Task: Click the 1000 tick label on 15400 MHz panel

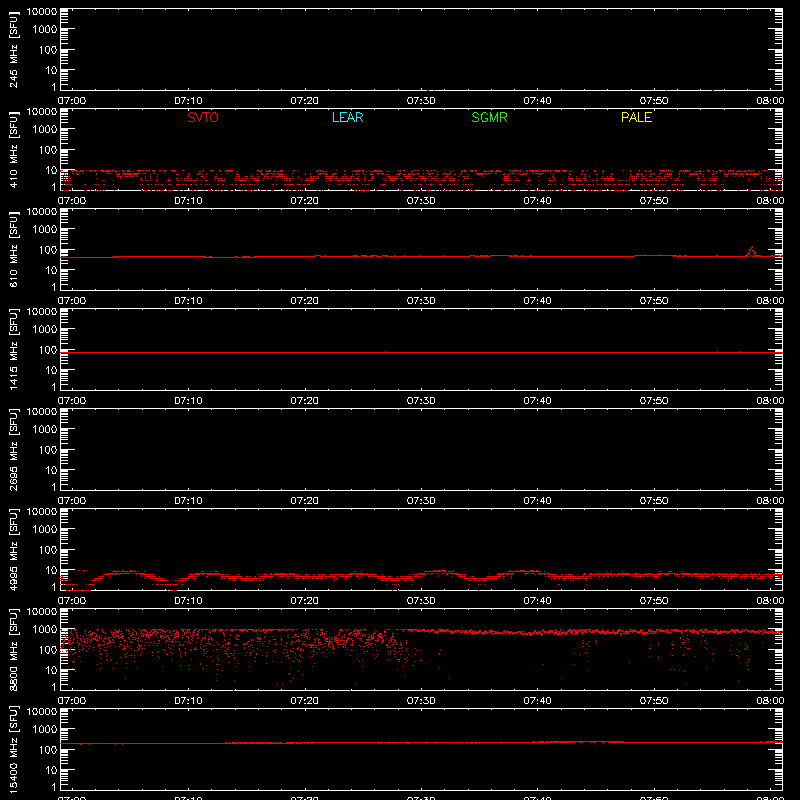Action: coord(45,730)
